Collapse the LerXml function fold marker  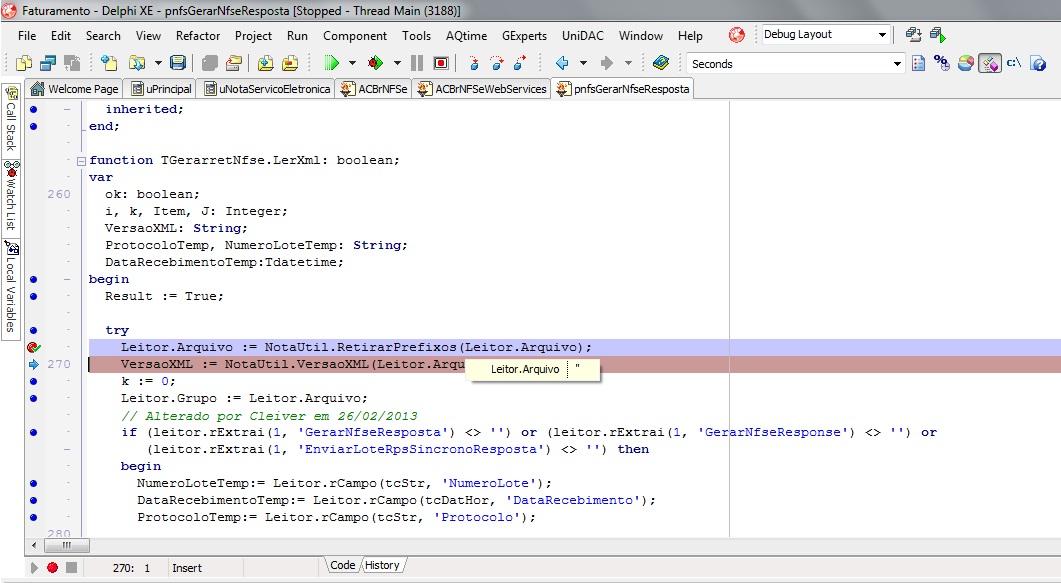coord(81,161)
